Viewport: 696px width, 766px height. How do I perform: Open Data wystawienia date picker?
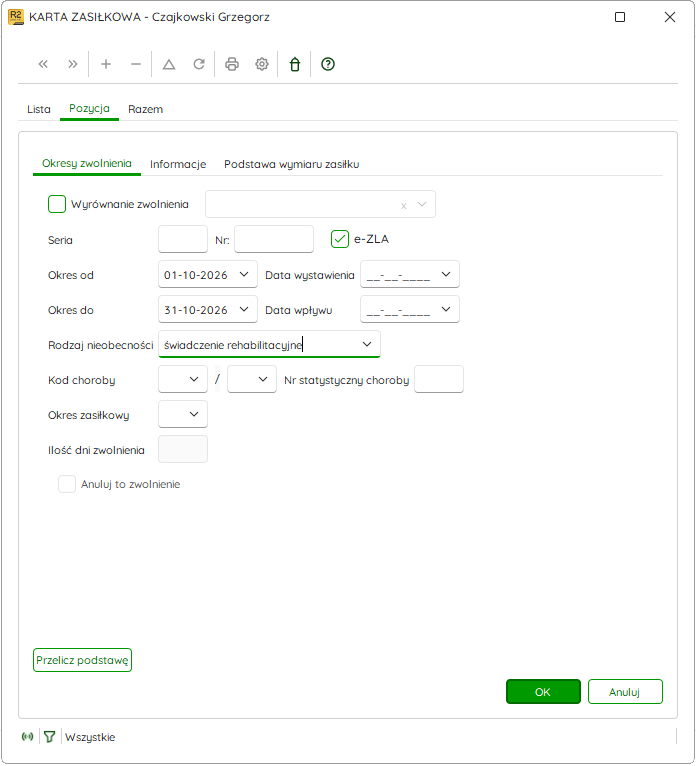click(446, 275)
